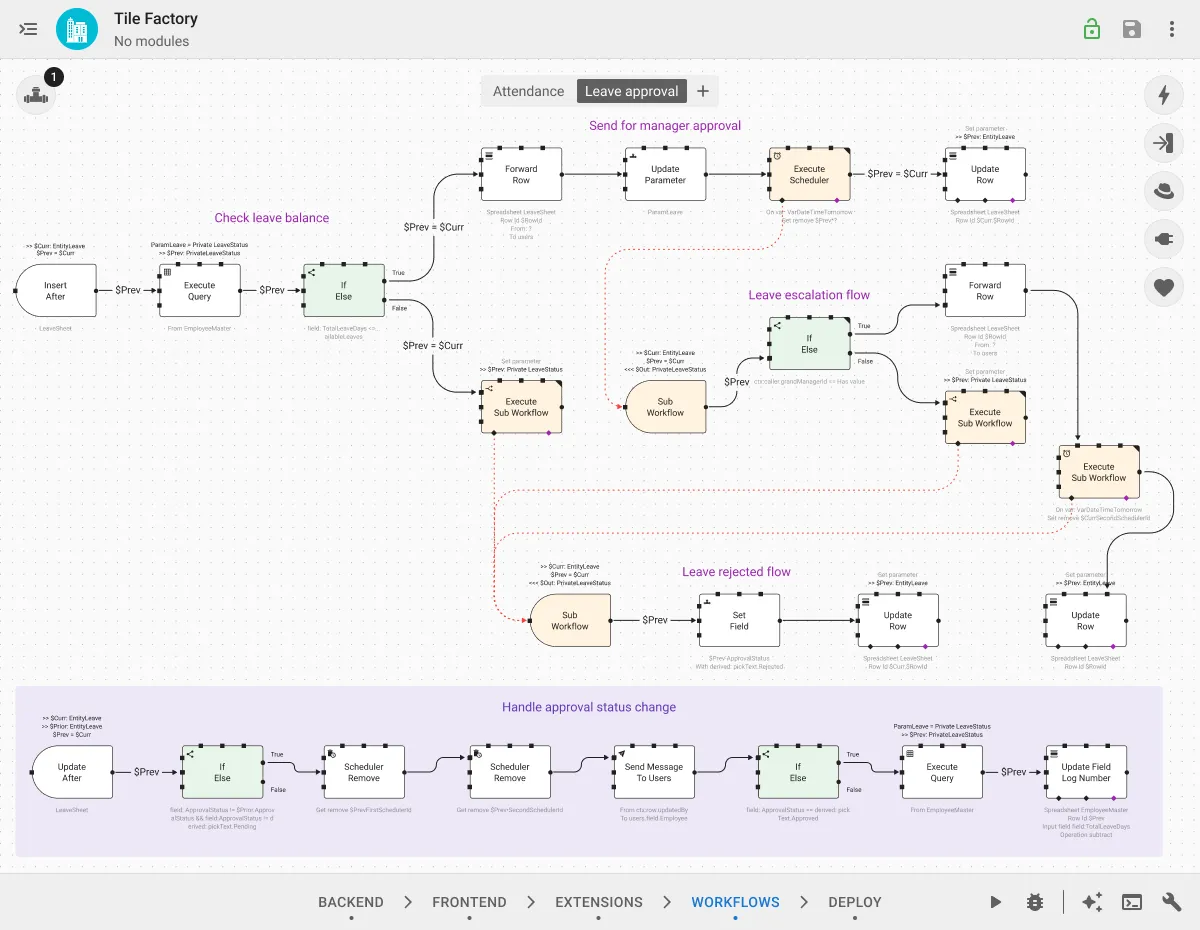Expand the chevron between WORKFLOWS and DEPLOY

coord(803,901)
